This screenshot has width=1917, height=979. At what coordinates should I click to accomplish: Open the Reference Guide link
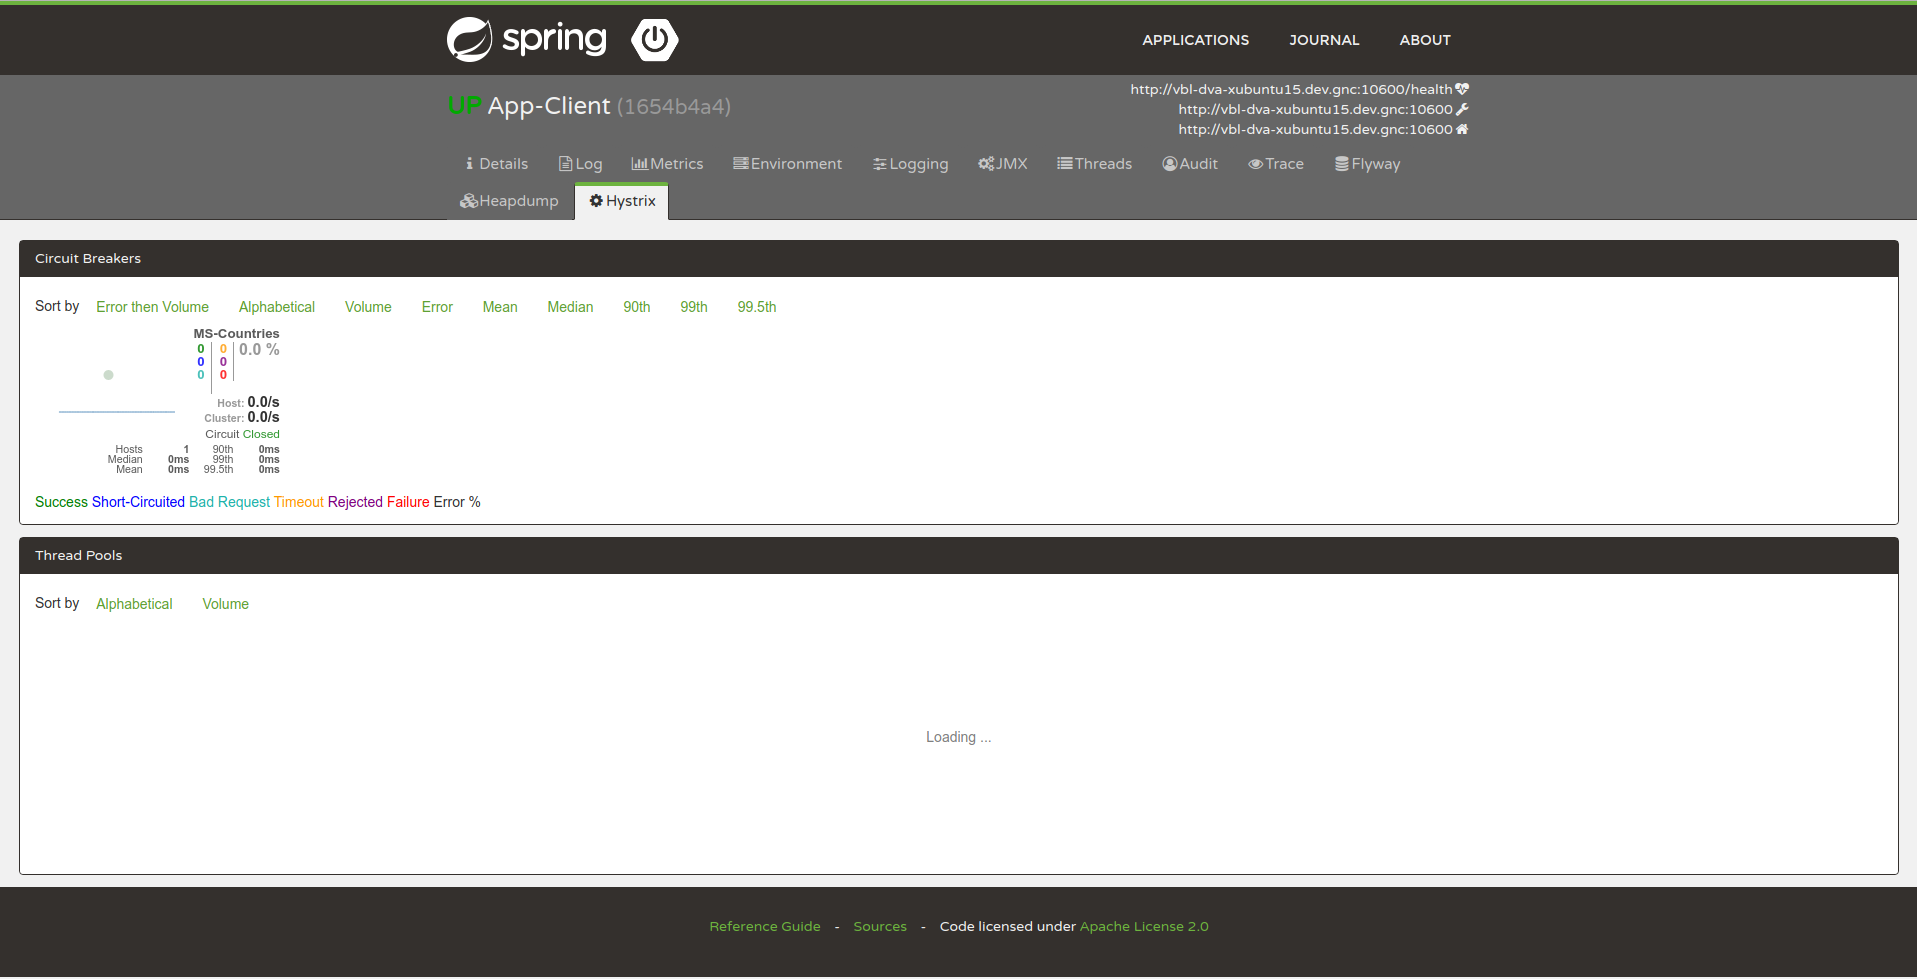765,927
